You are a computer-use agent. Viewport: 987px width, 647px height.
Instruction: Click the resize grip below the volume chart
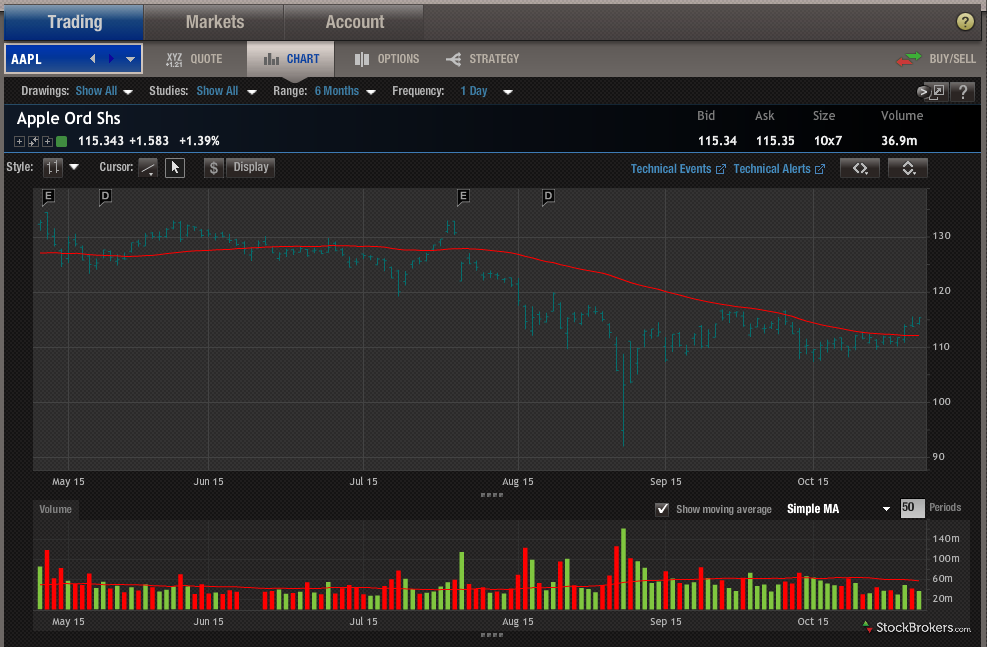click(492, 634)
